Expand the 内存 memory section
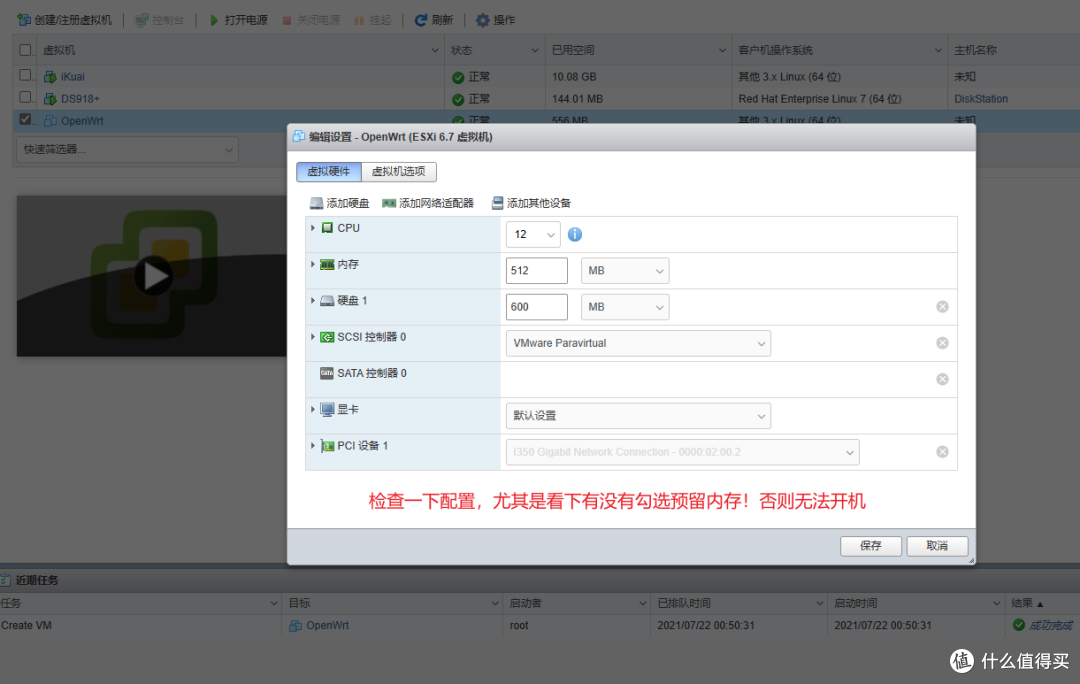1080x684 pixels. pos(313,264)
